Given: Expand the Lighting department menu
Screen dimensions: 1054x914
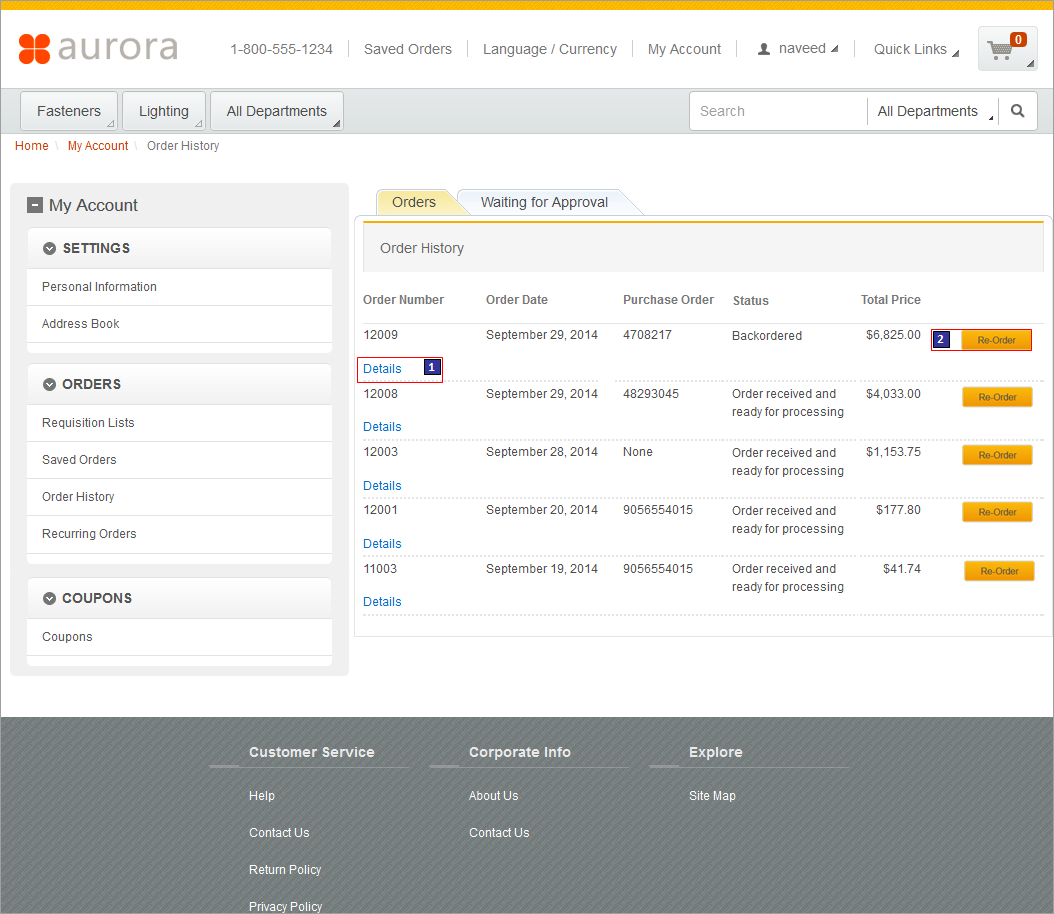Looking at the screenshot, I should [x=164, y=111].
